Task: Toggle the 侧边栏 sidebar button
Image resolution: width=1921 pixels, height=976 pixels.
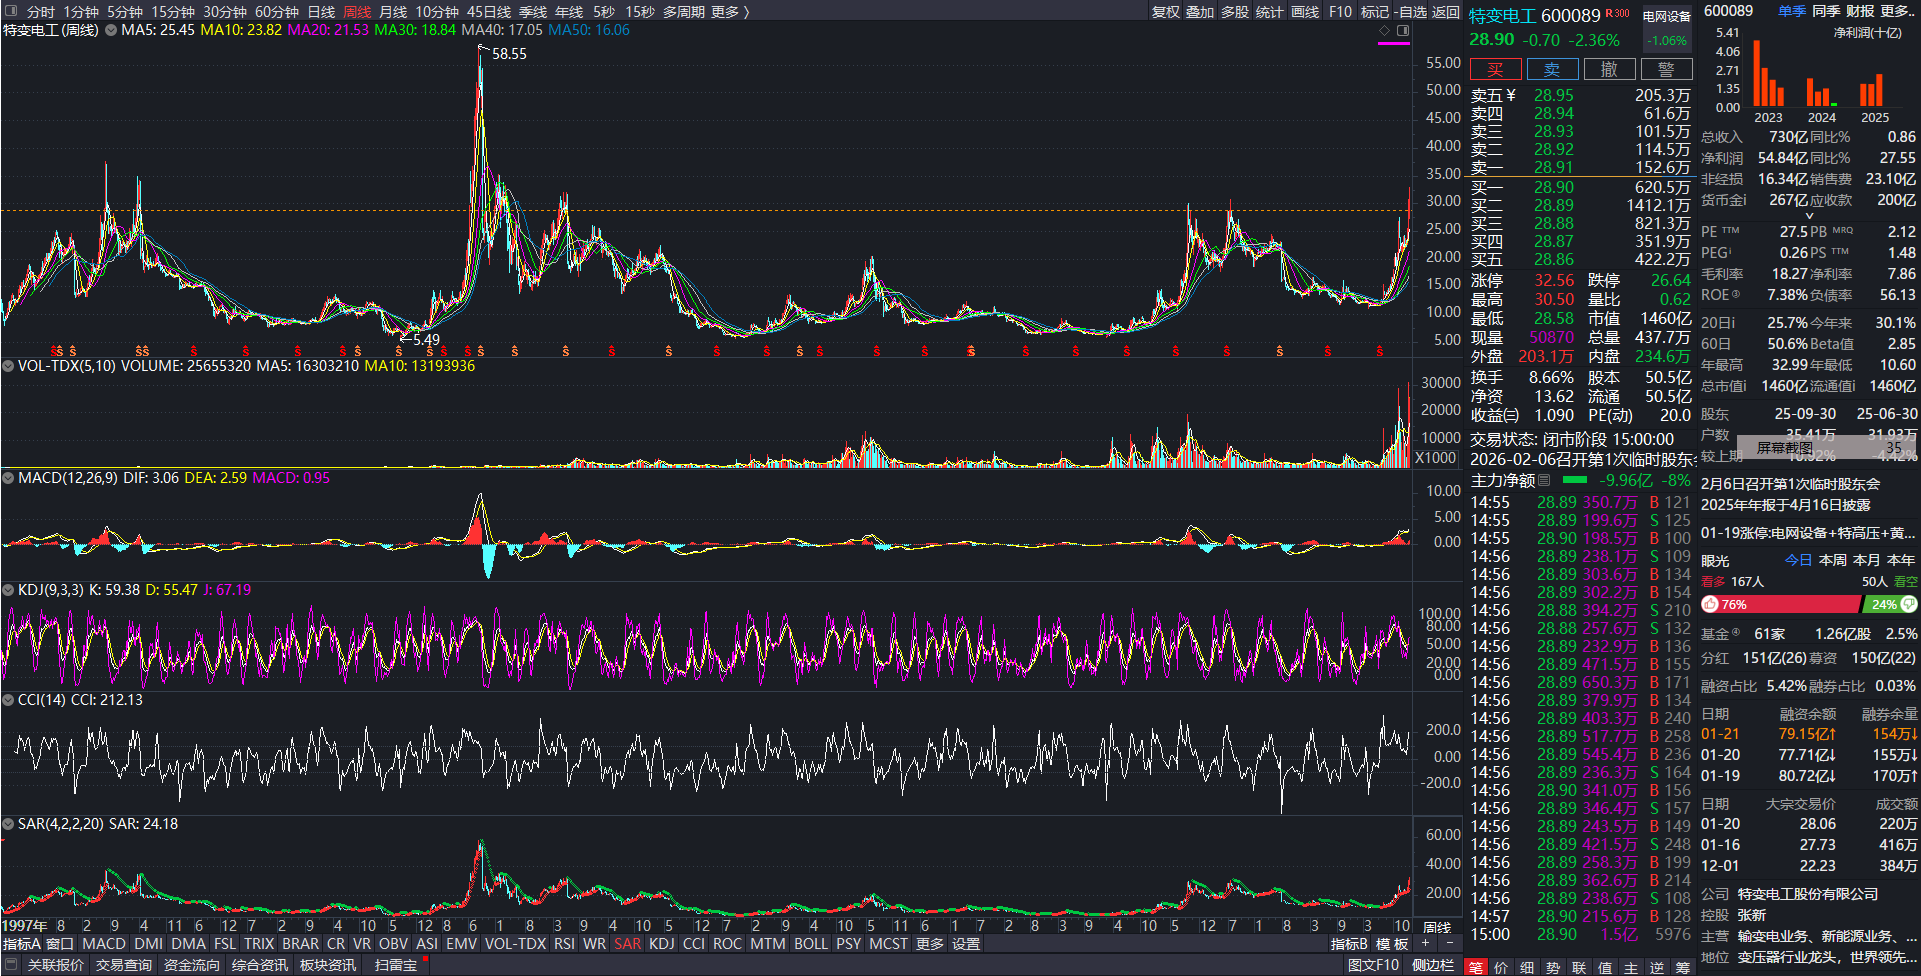Action: (1433, 965)
